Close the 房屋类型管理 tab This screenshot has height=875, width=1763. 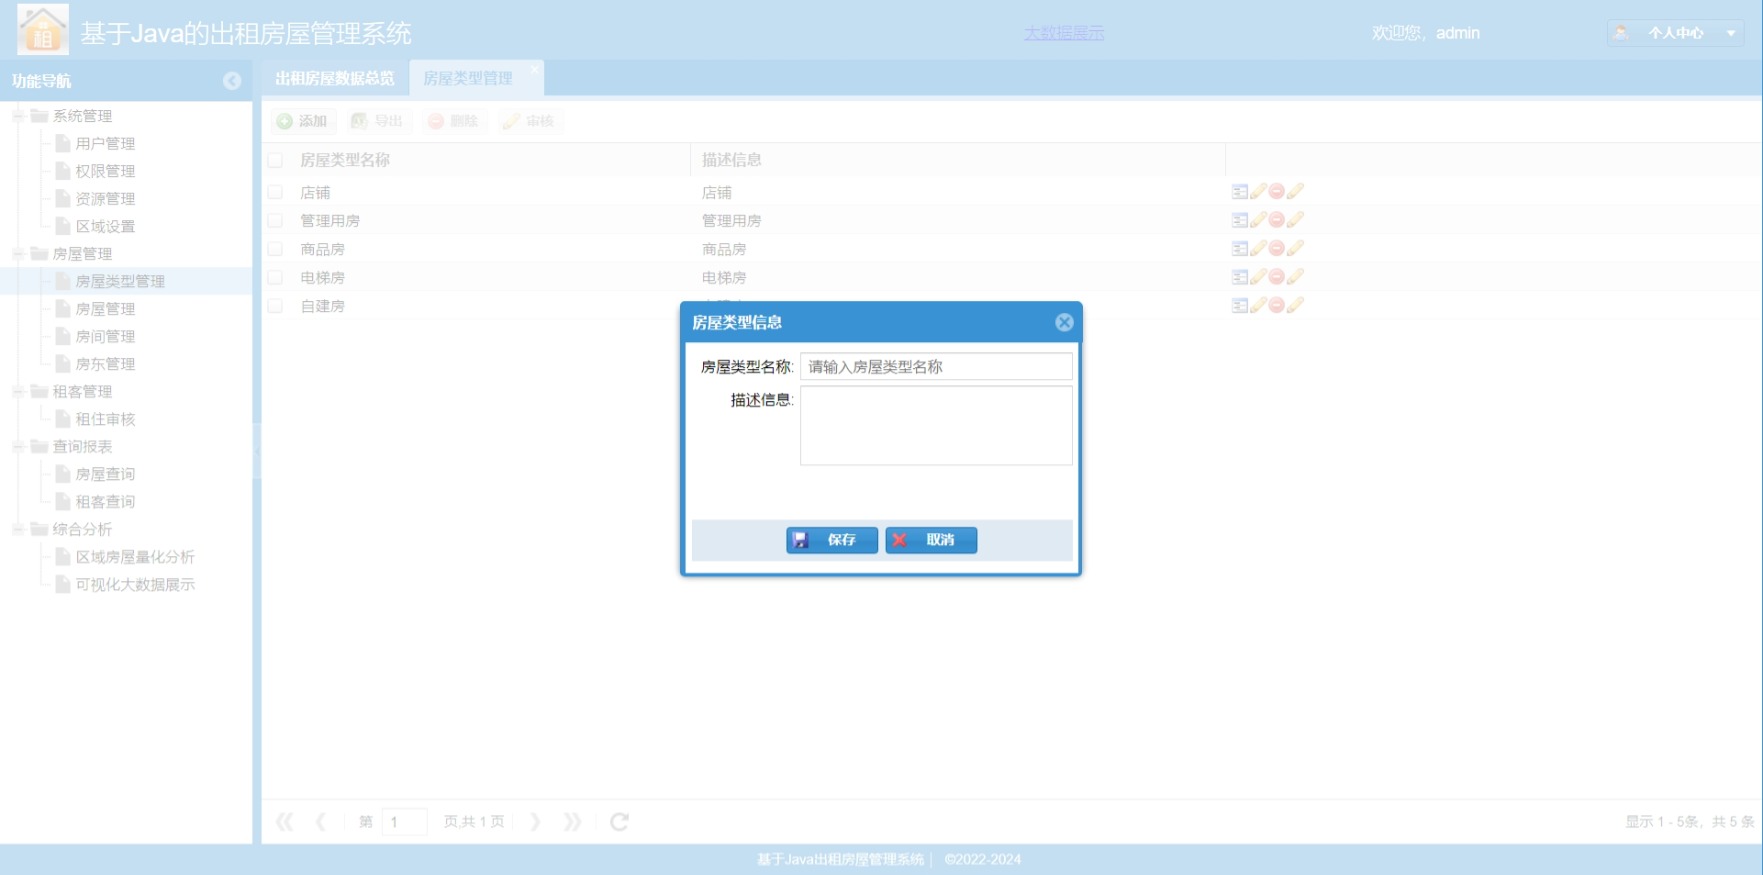pyautogui.click(x=535, y=69)
